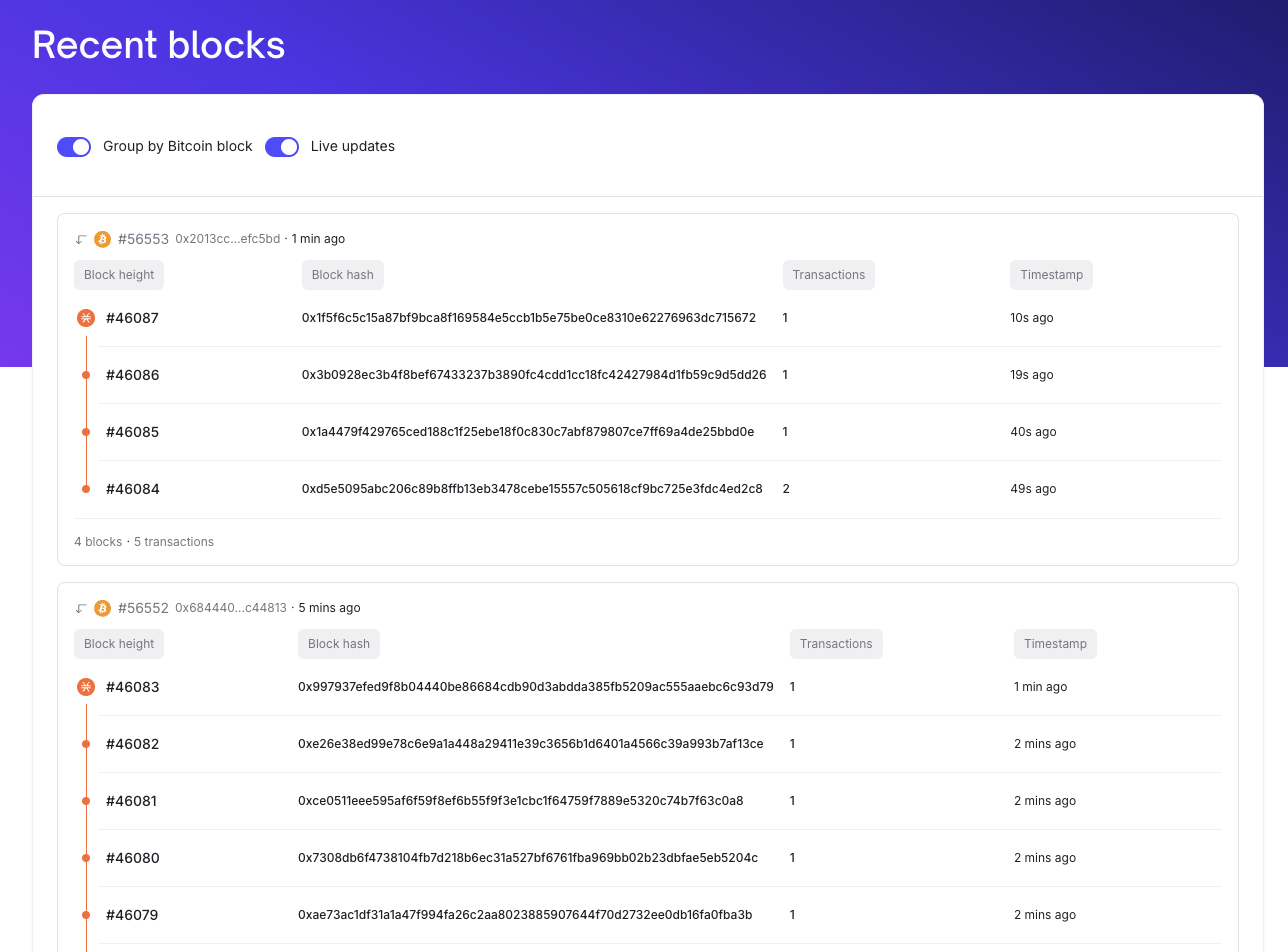This screenshot has width=1288, height=952.
Task: Click the timeline dot next to block #46085
Action: [85, 432]
